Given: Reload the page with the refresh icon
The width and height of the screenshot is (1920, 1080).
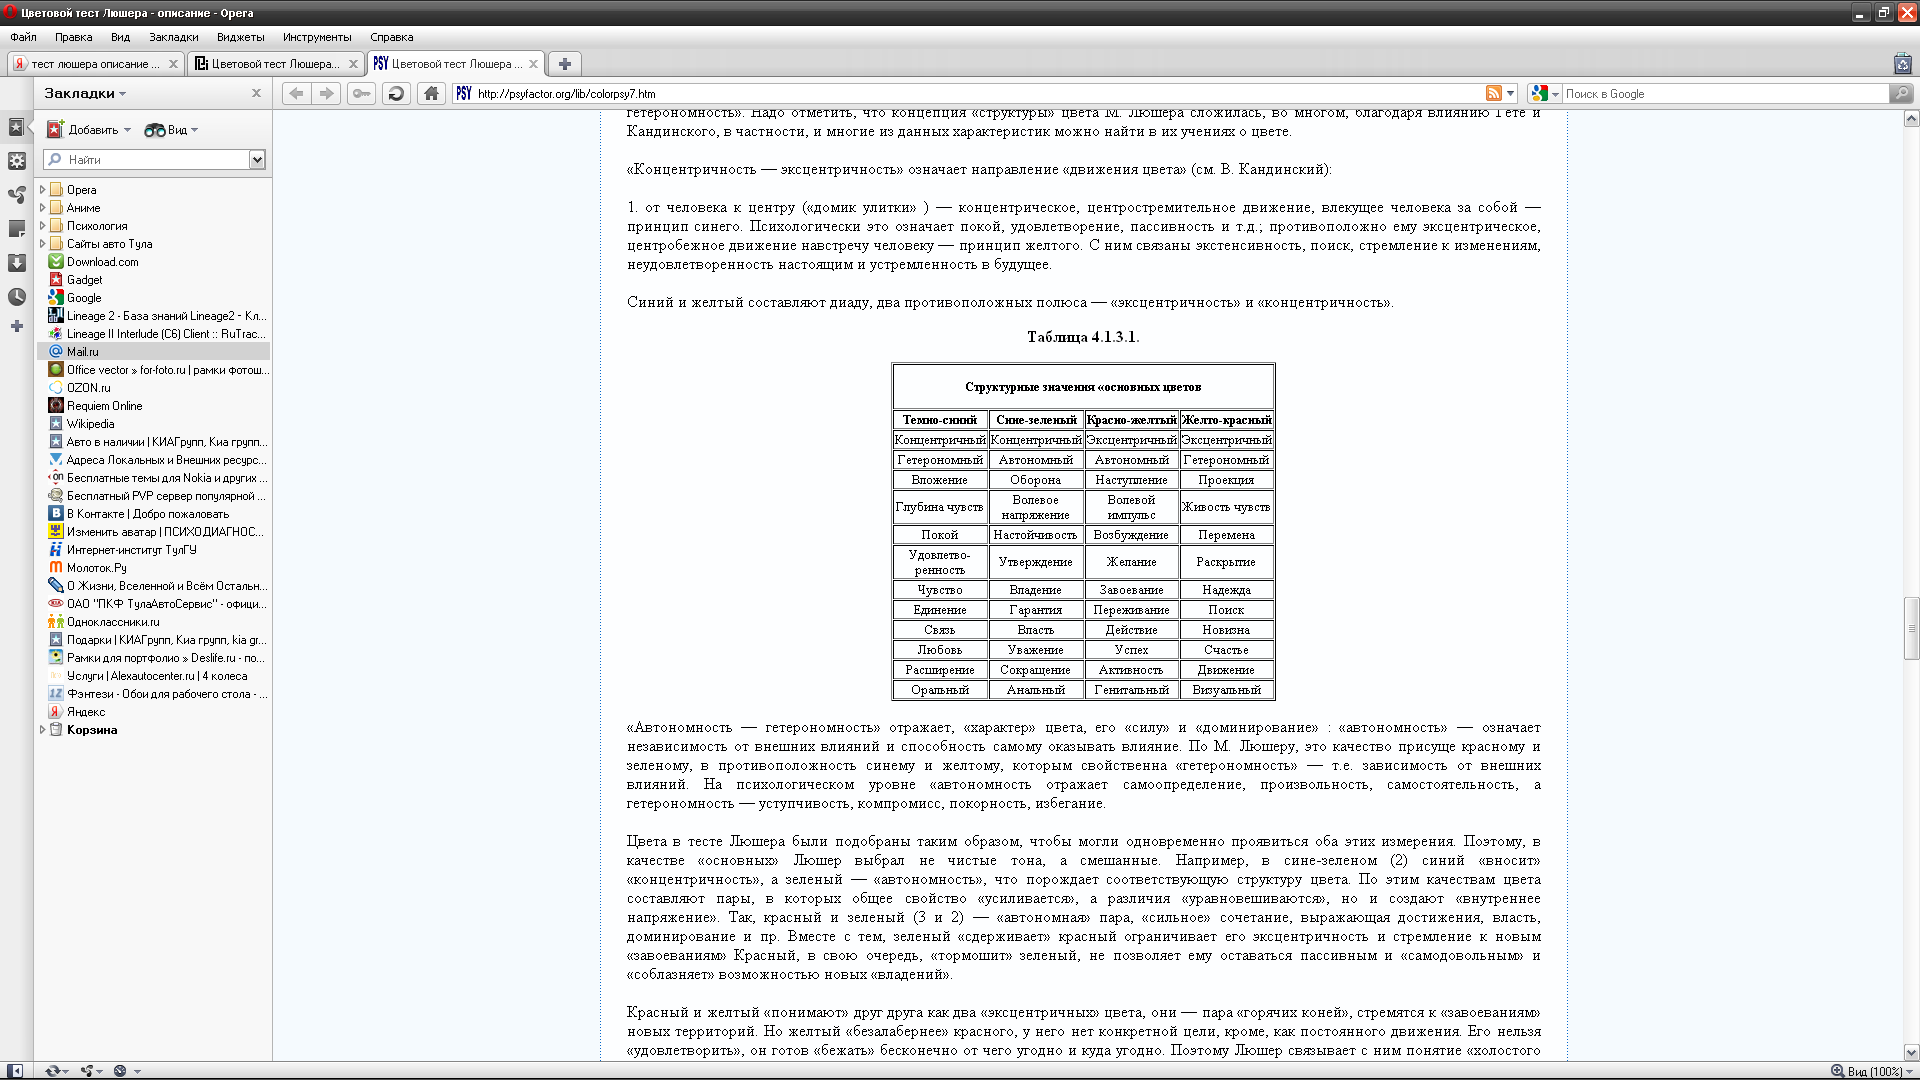Looking at the screenshot, I should click(x=396, y=93).
